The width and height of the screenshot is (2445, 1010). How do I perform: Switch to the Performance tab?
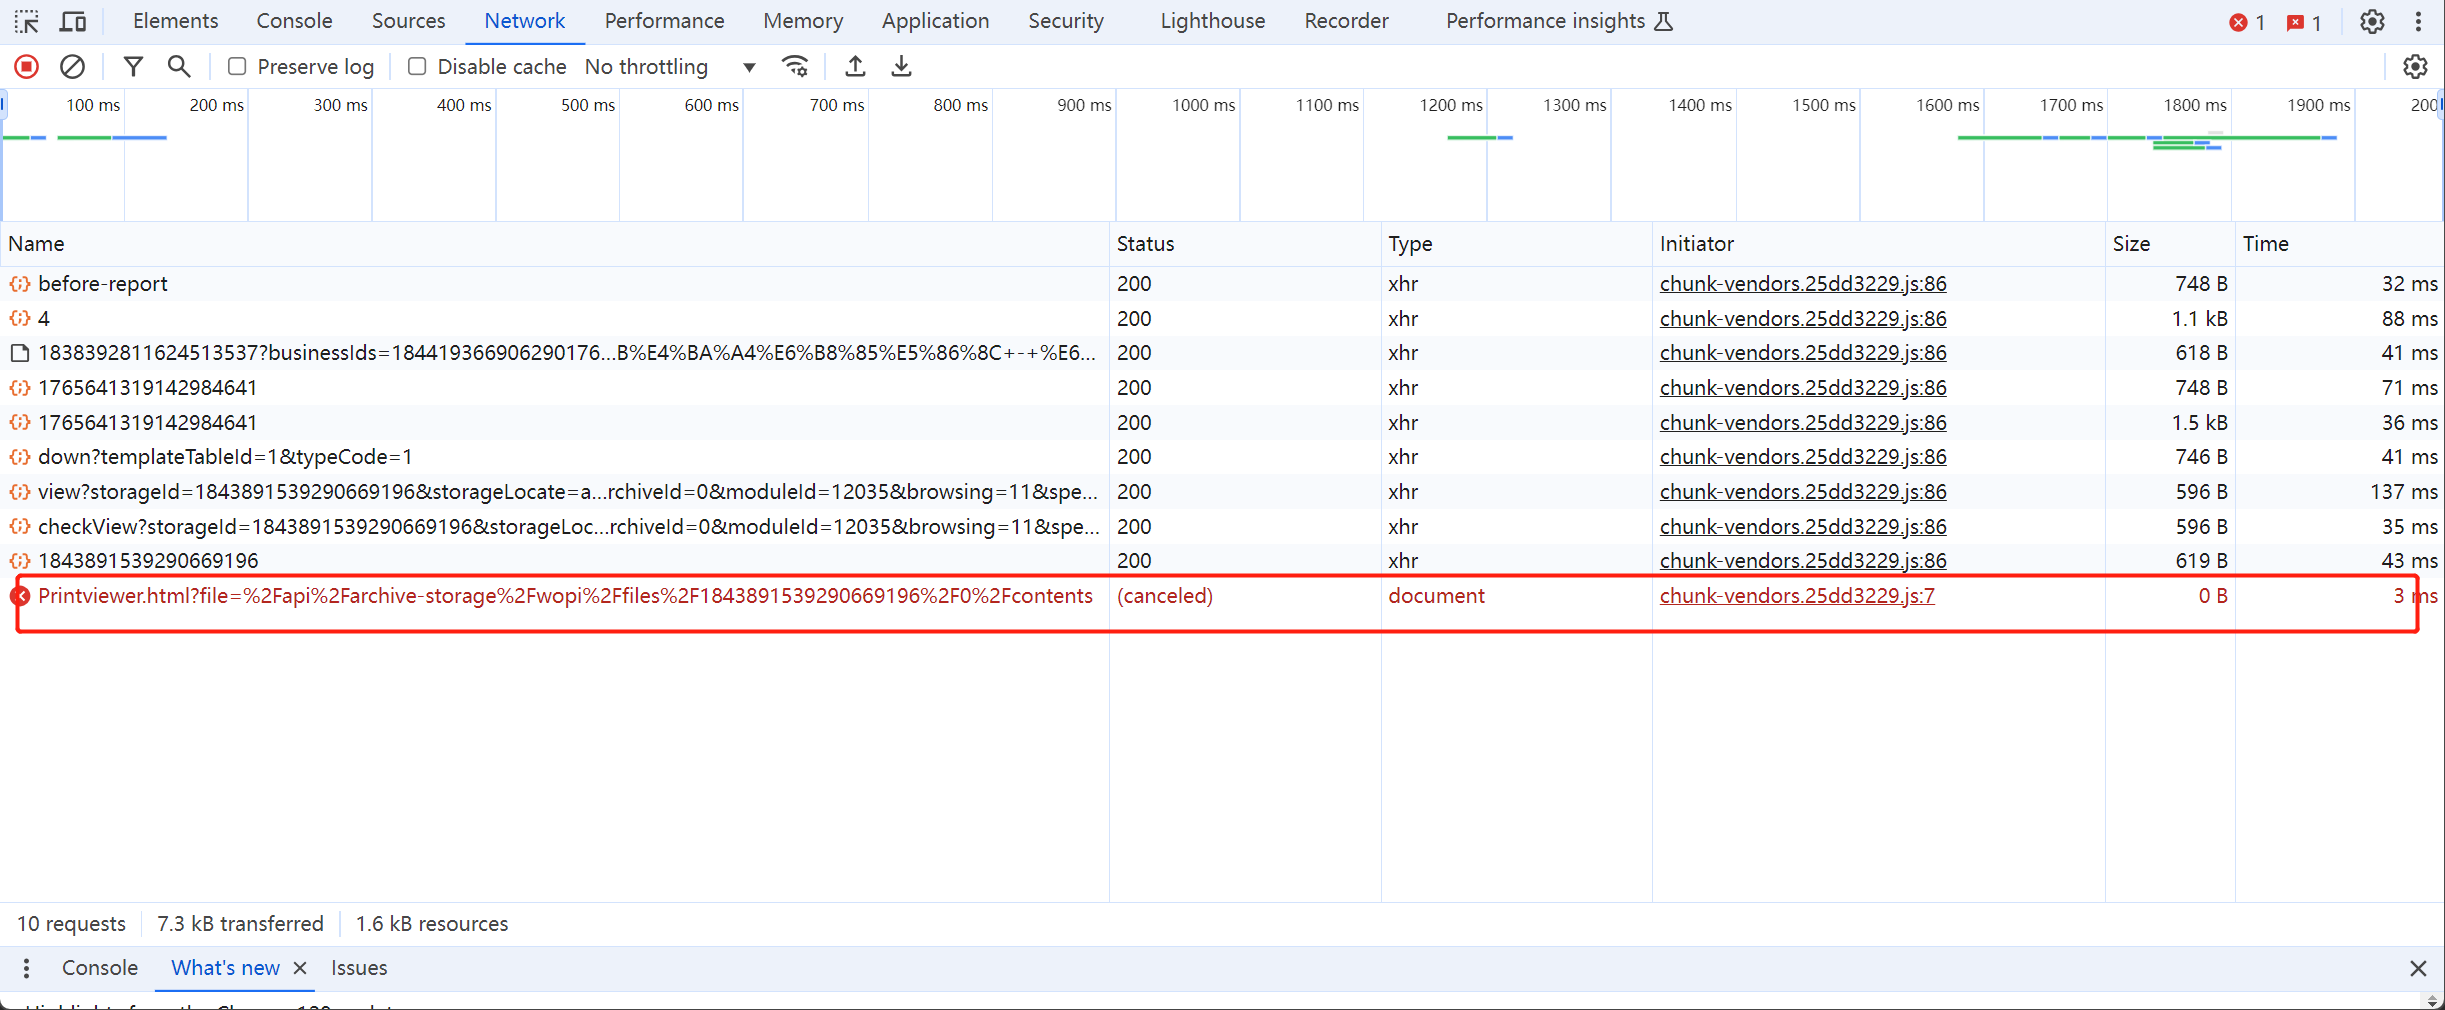tap(664, 21)
